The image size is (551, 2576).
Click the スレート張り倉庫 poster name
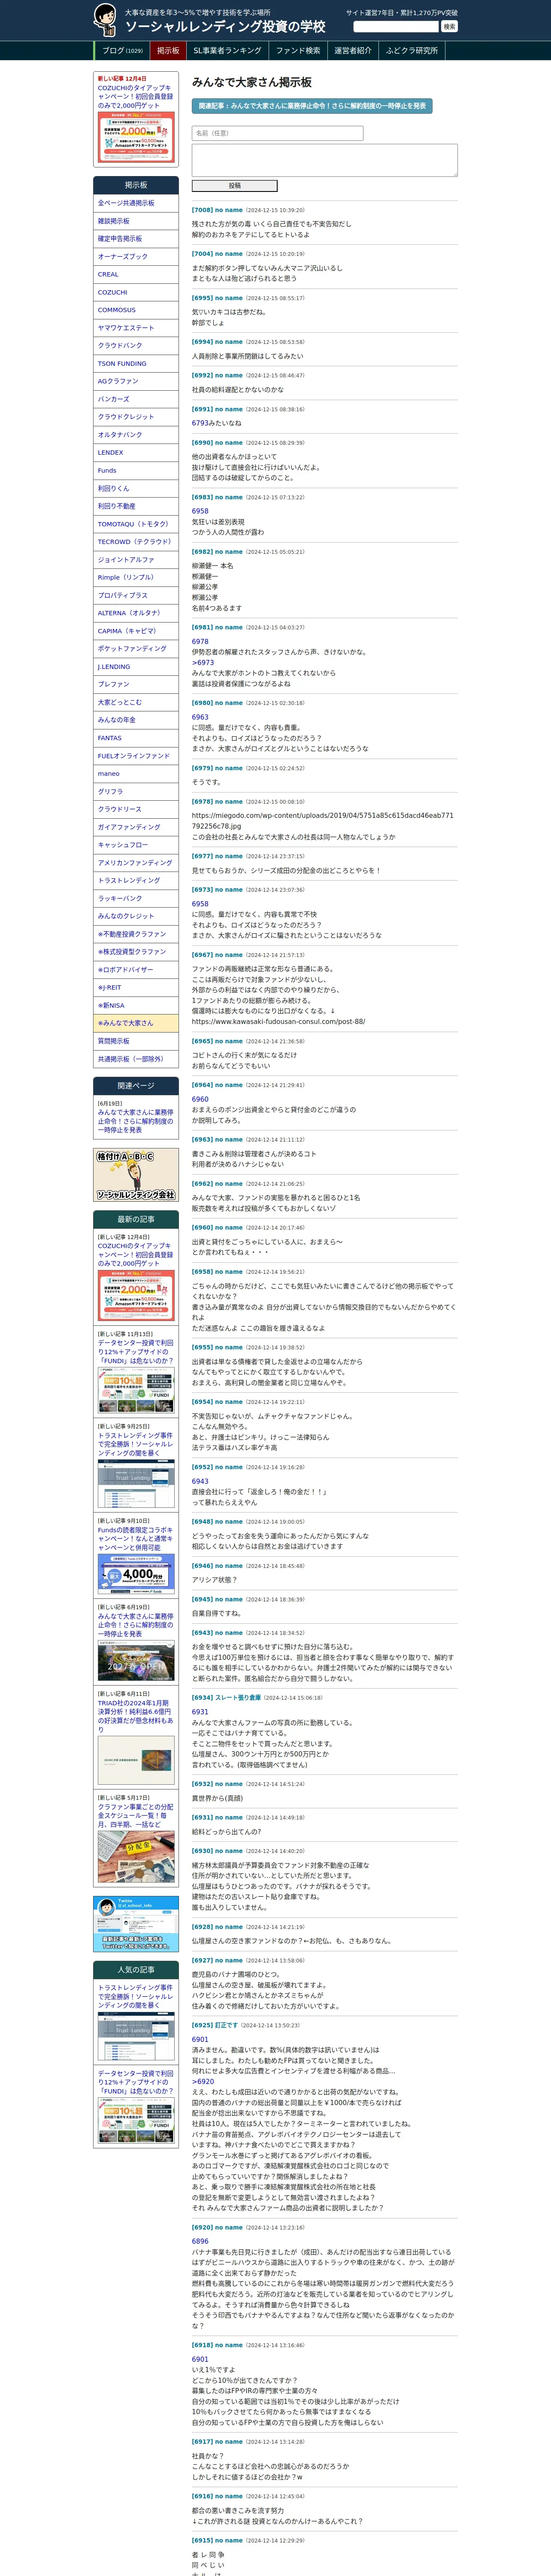[238, 1698]
